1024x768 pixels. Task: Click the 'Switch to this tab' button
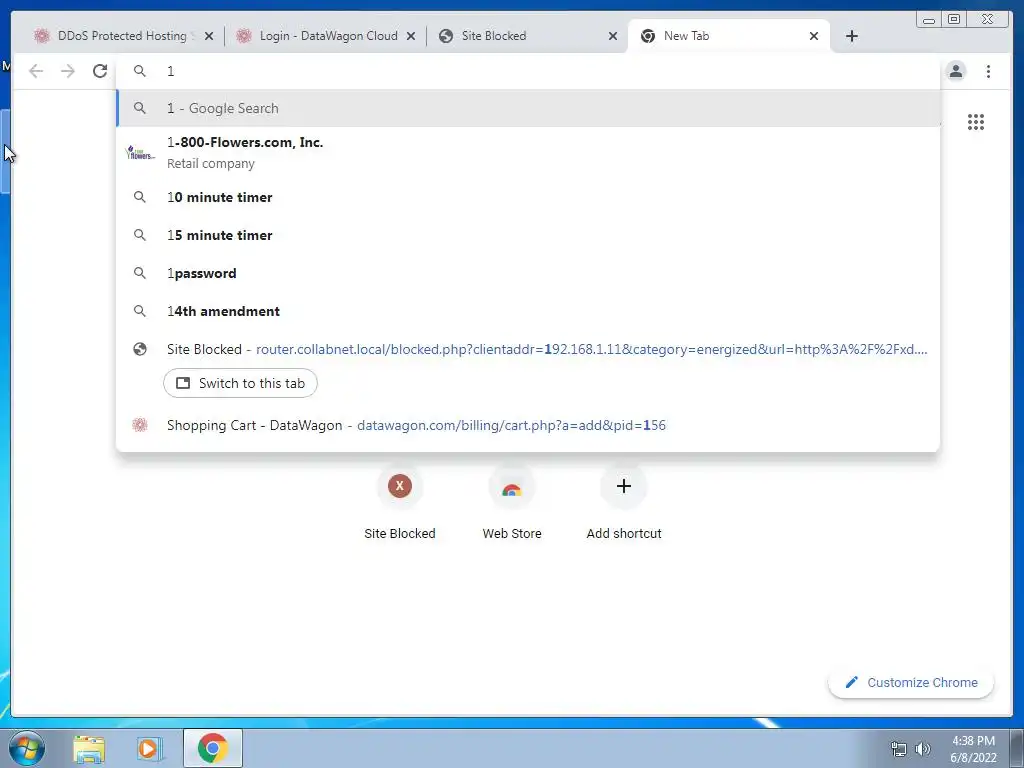coord(240,383)
